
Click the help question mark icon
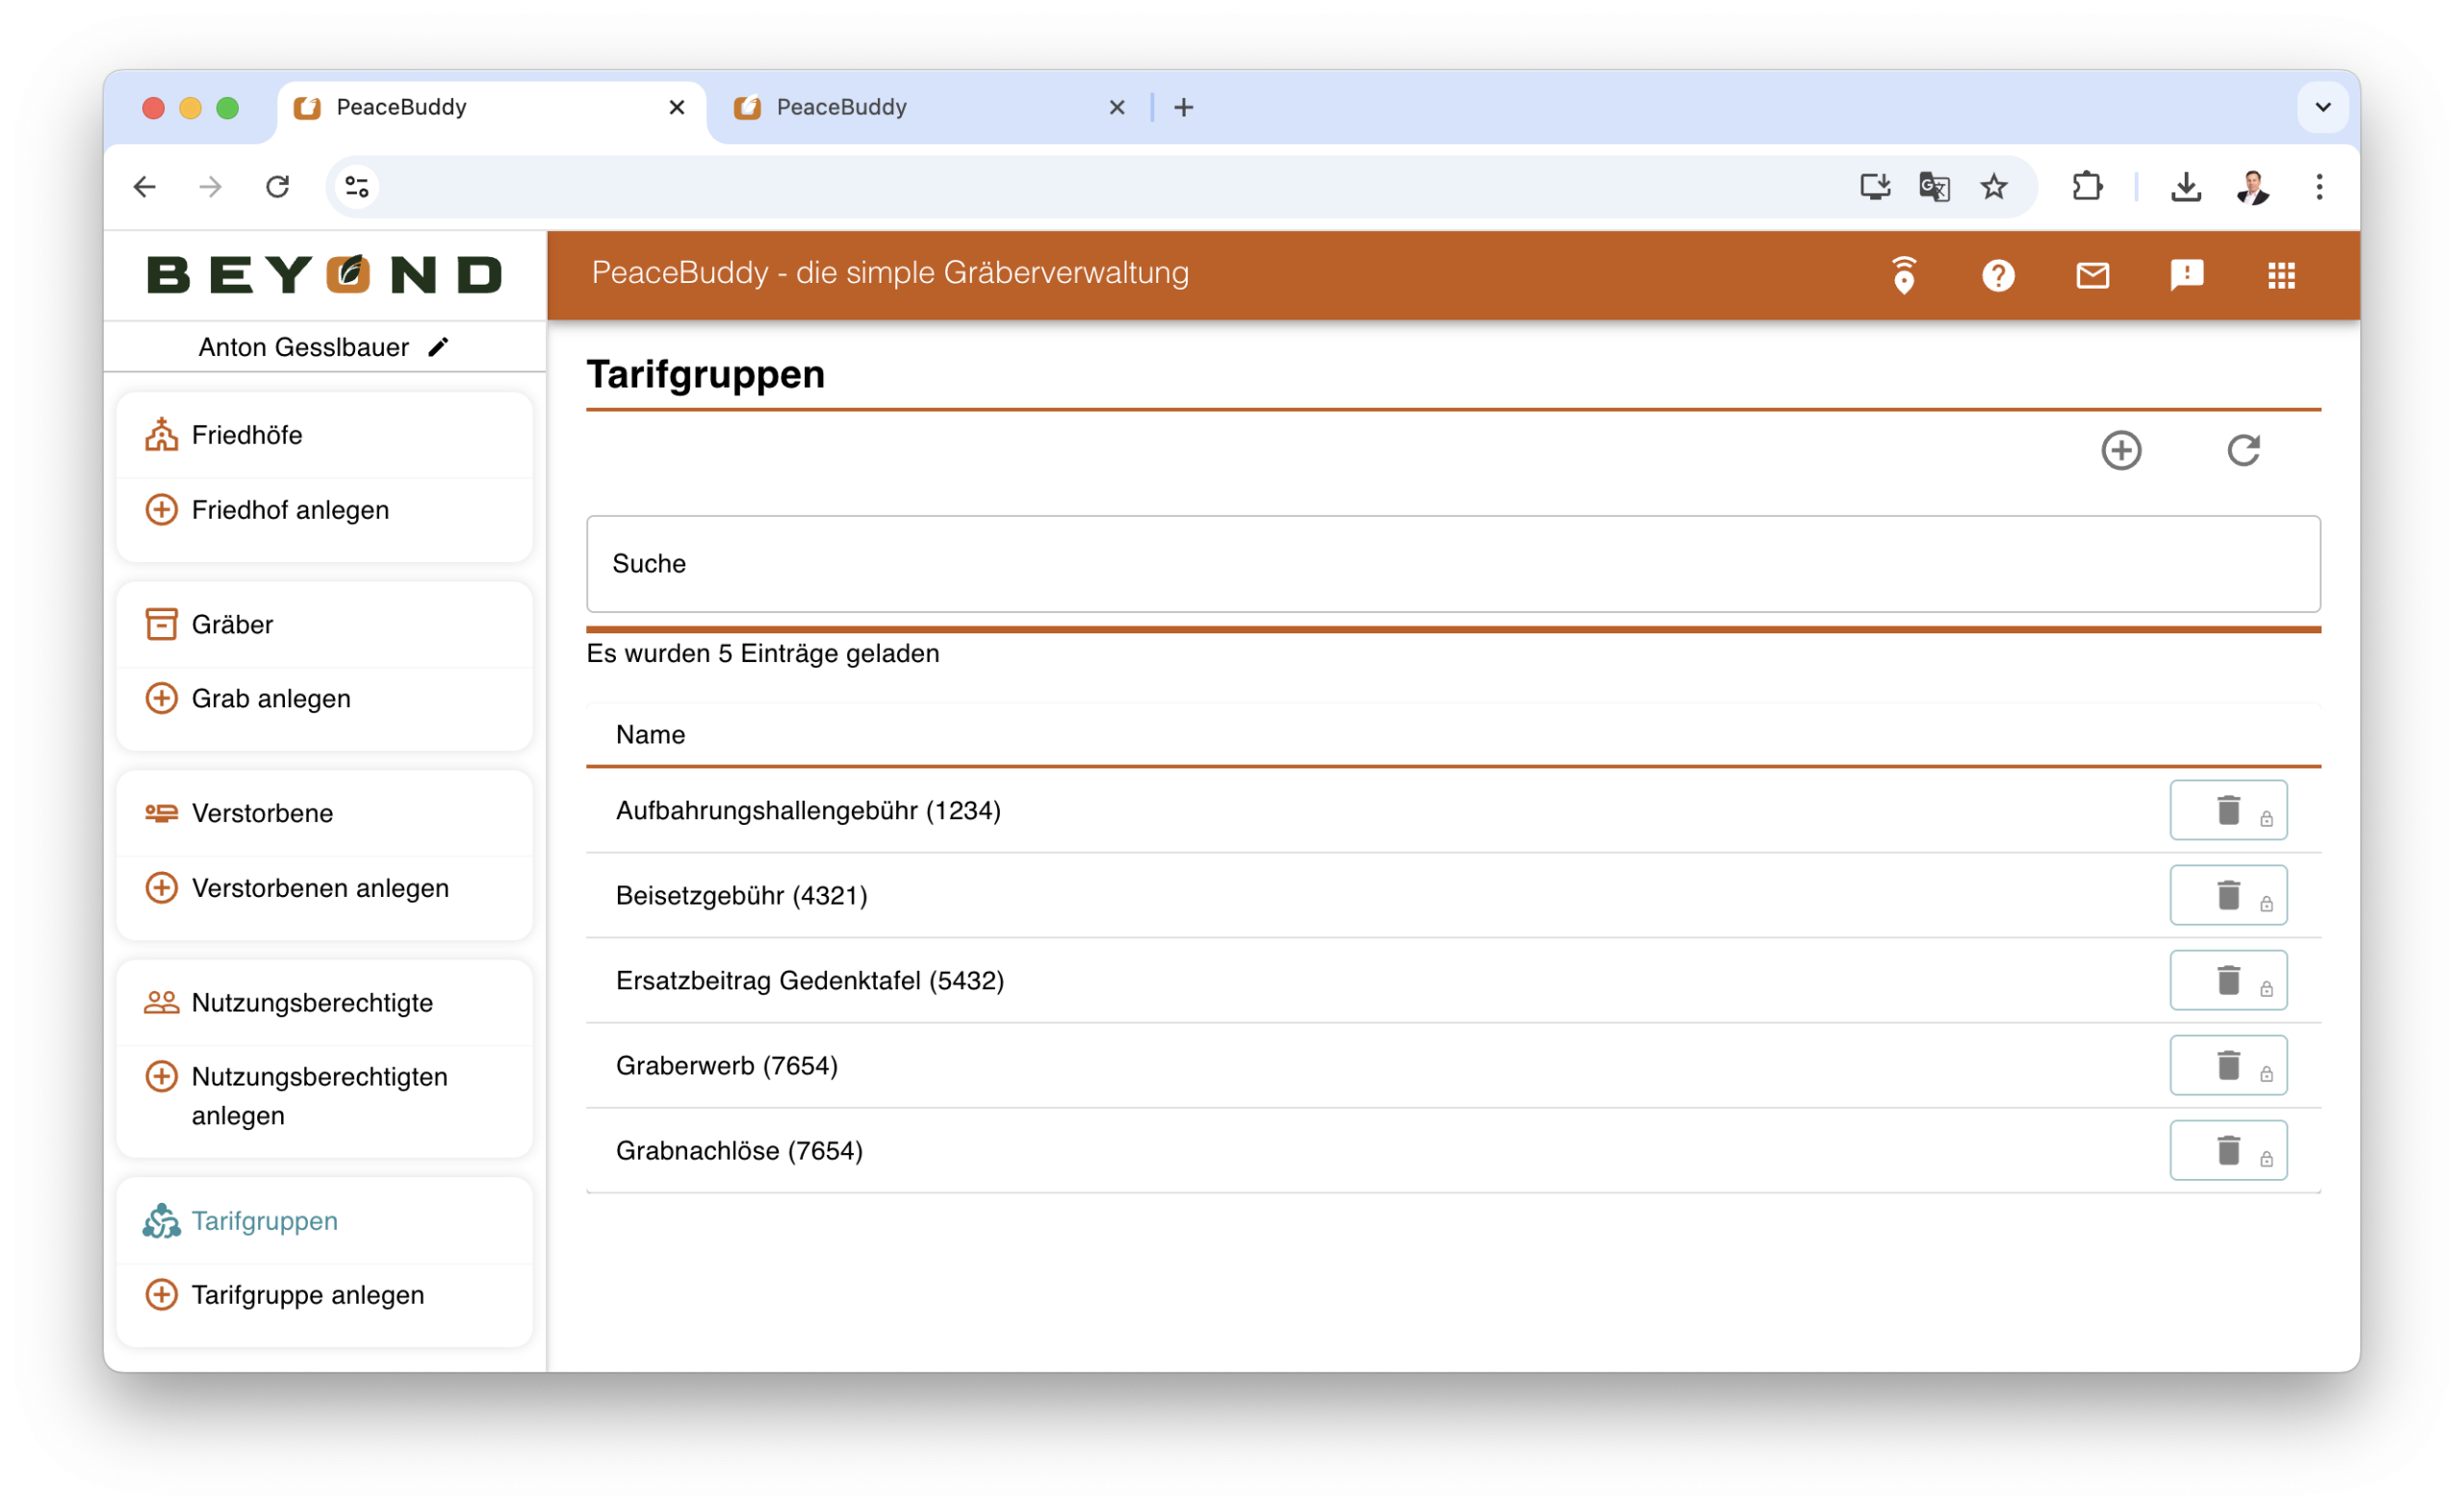click(1997, 275)
